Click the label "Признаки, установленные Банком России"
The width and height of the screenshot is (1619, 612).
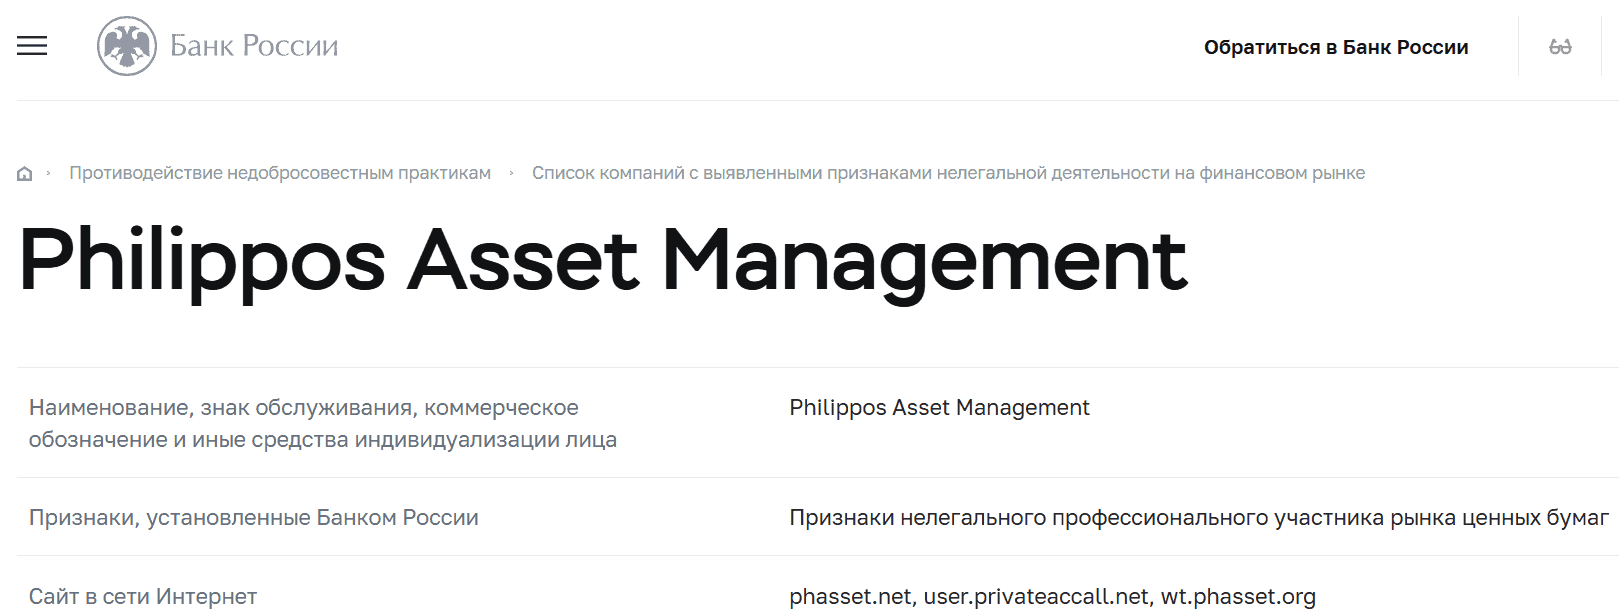pos(255,517)
